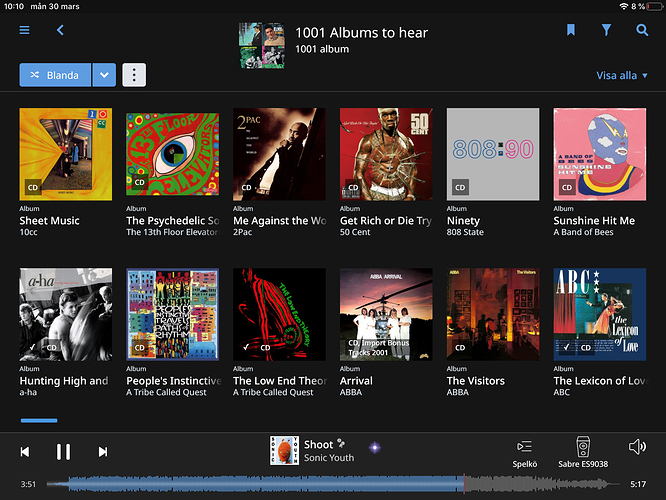Screen dimensions: 666x500
Task: Open the filter funnel icon
Action: point(606,30)
